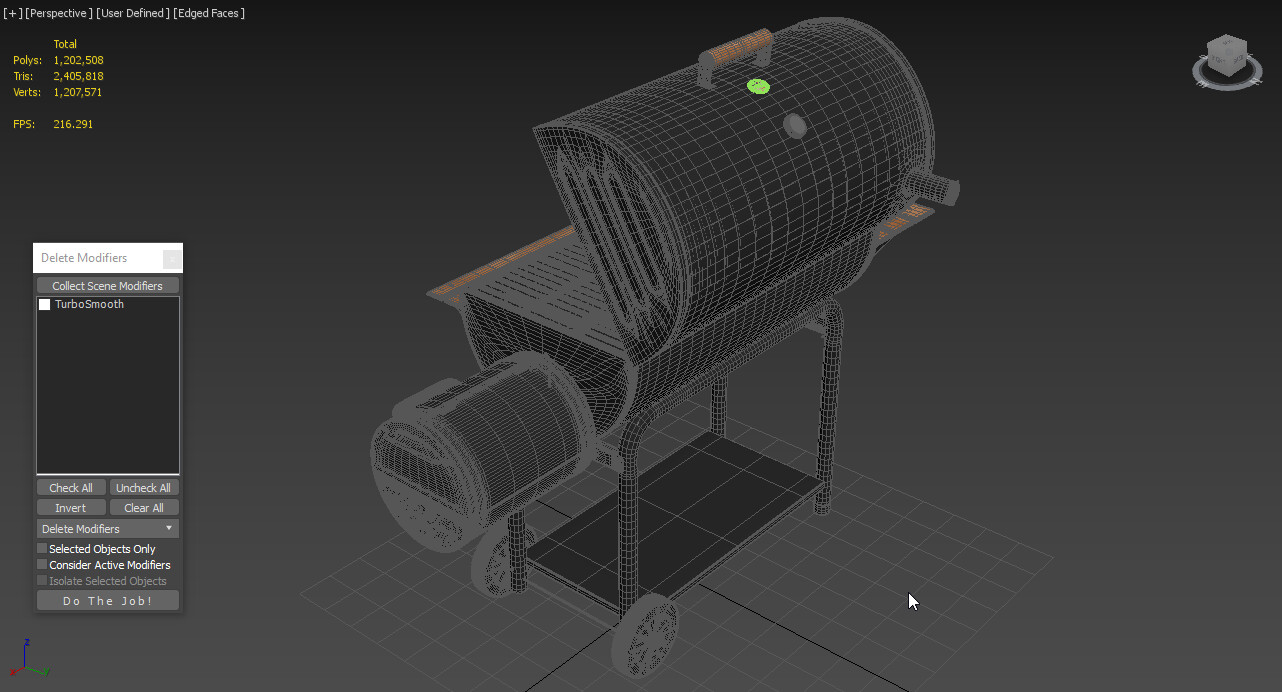Click the Check All button

(x=70, y=487)
